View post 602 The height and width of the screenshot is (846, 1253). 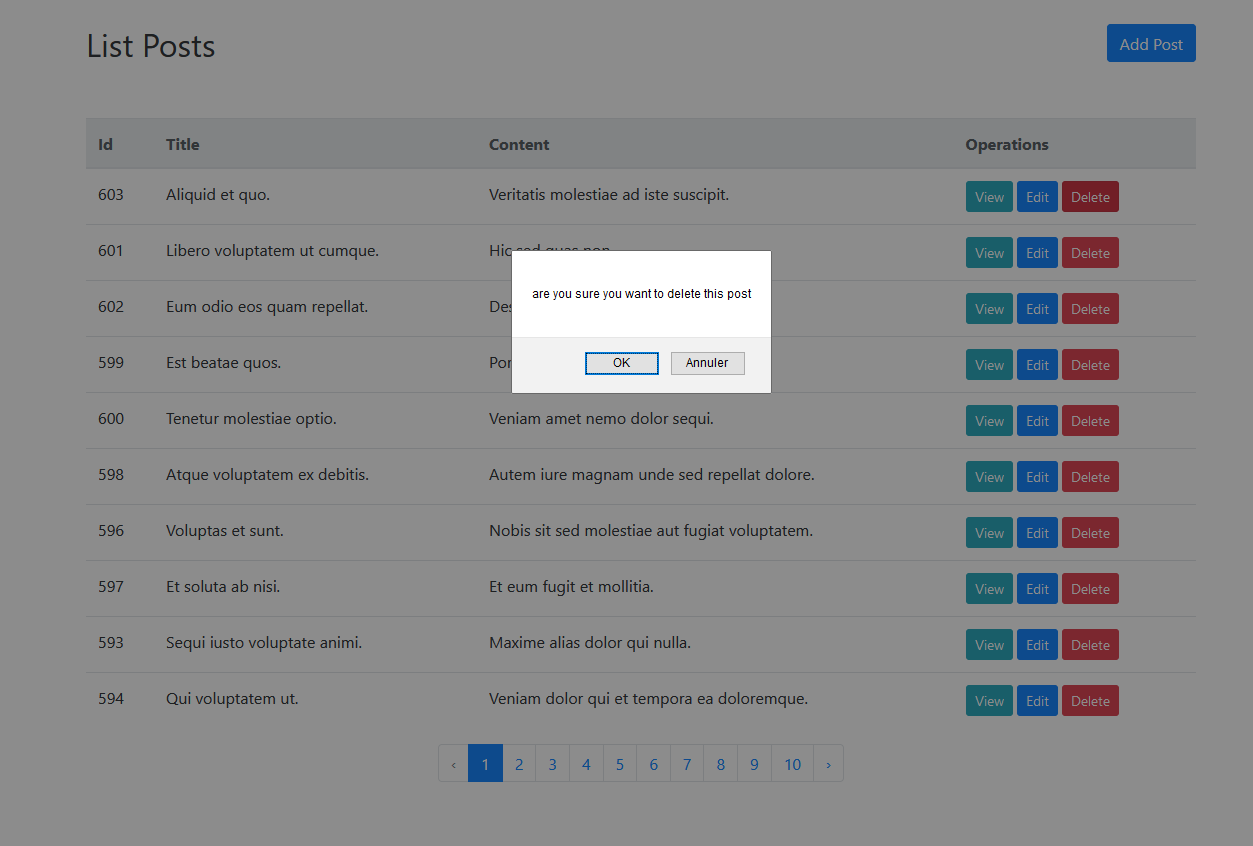click(989, 309)
